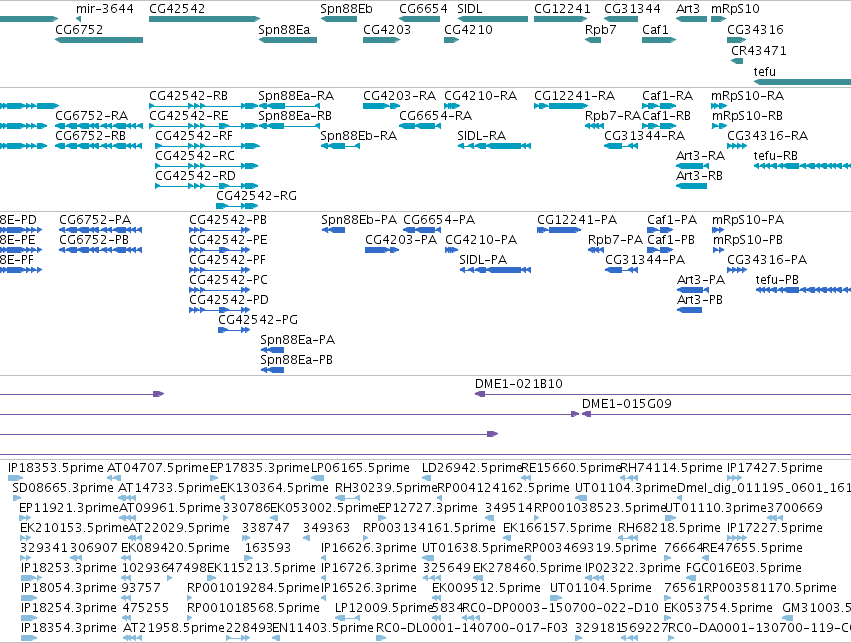Select the CG4210 gene label

(468, 29)
